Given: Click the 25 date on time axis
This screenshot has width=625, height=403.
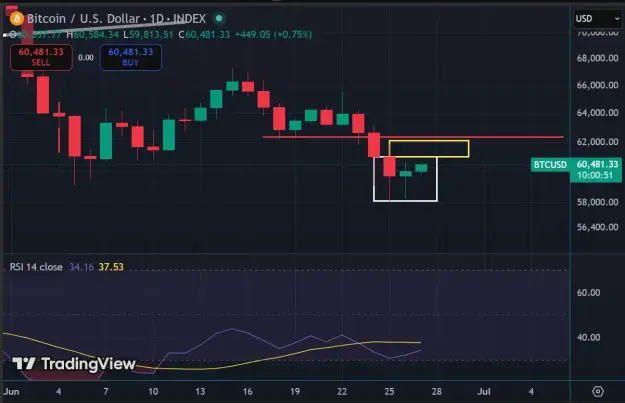Looking at the screenshot, I should point(389,391).
